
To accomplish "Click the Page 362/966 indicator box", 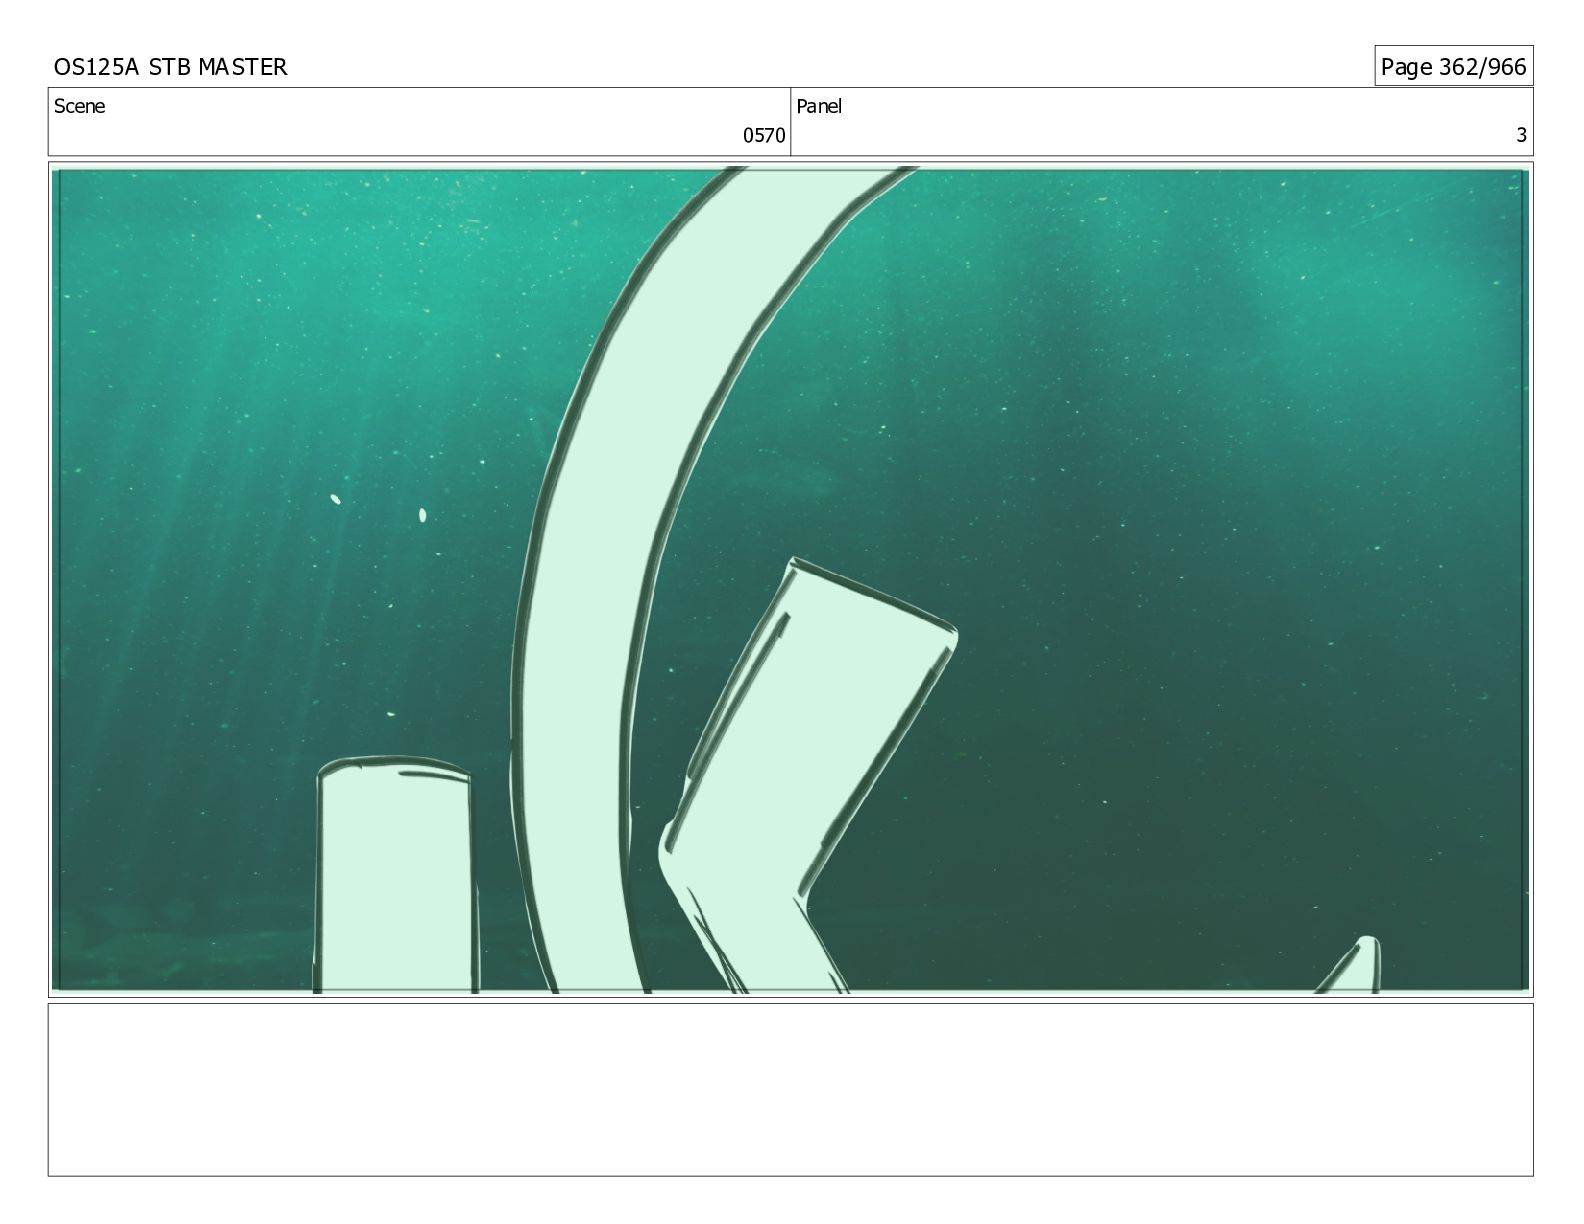I will pos(1453,66).
